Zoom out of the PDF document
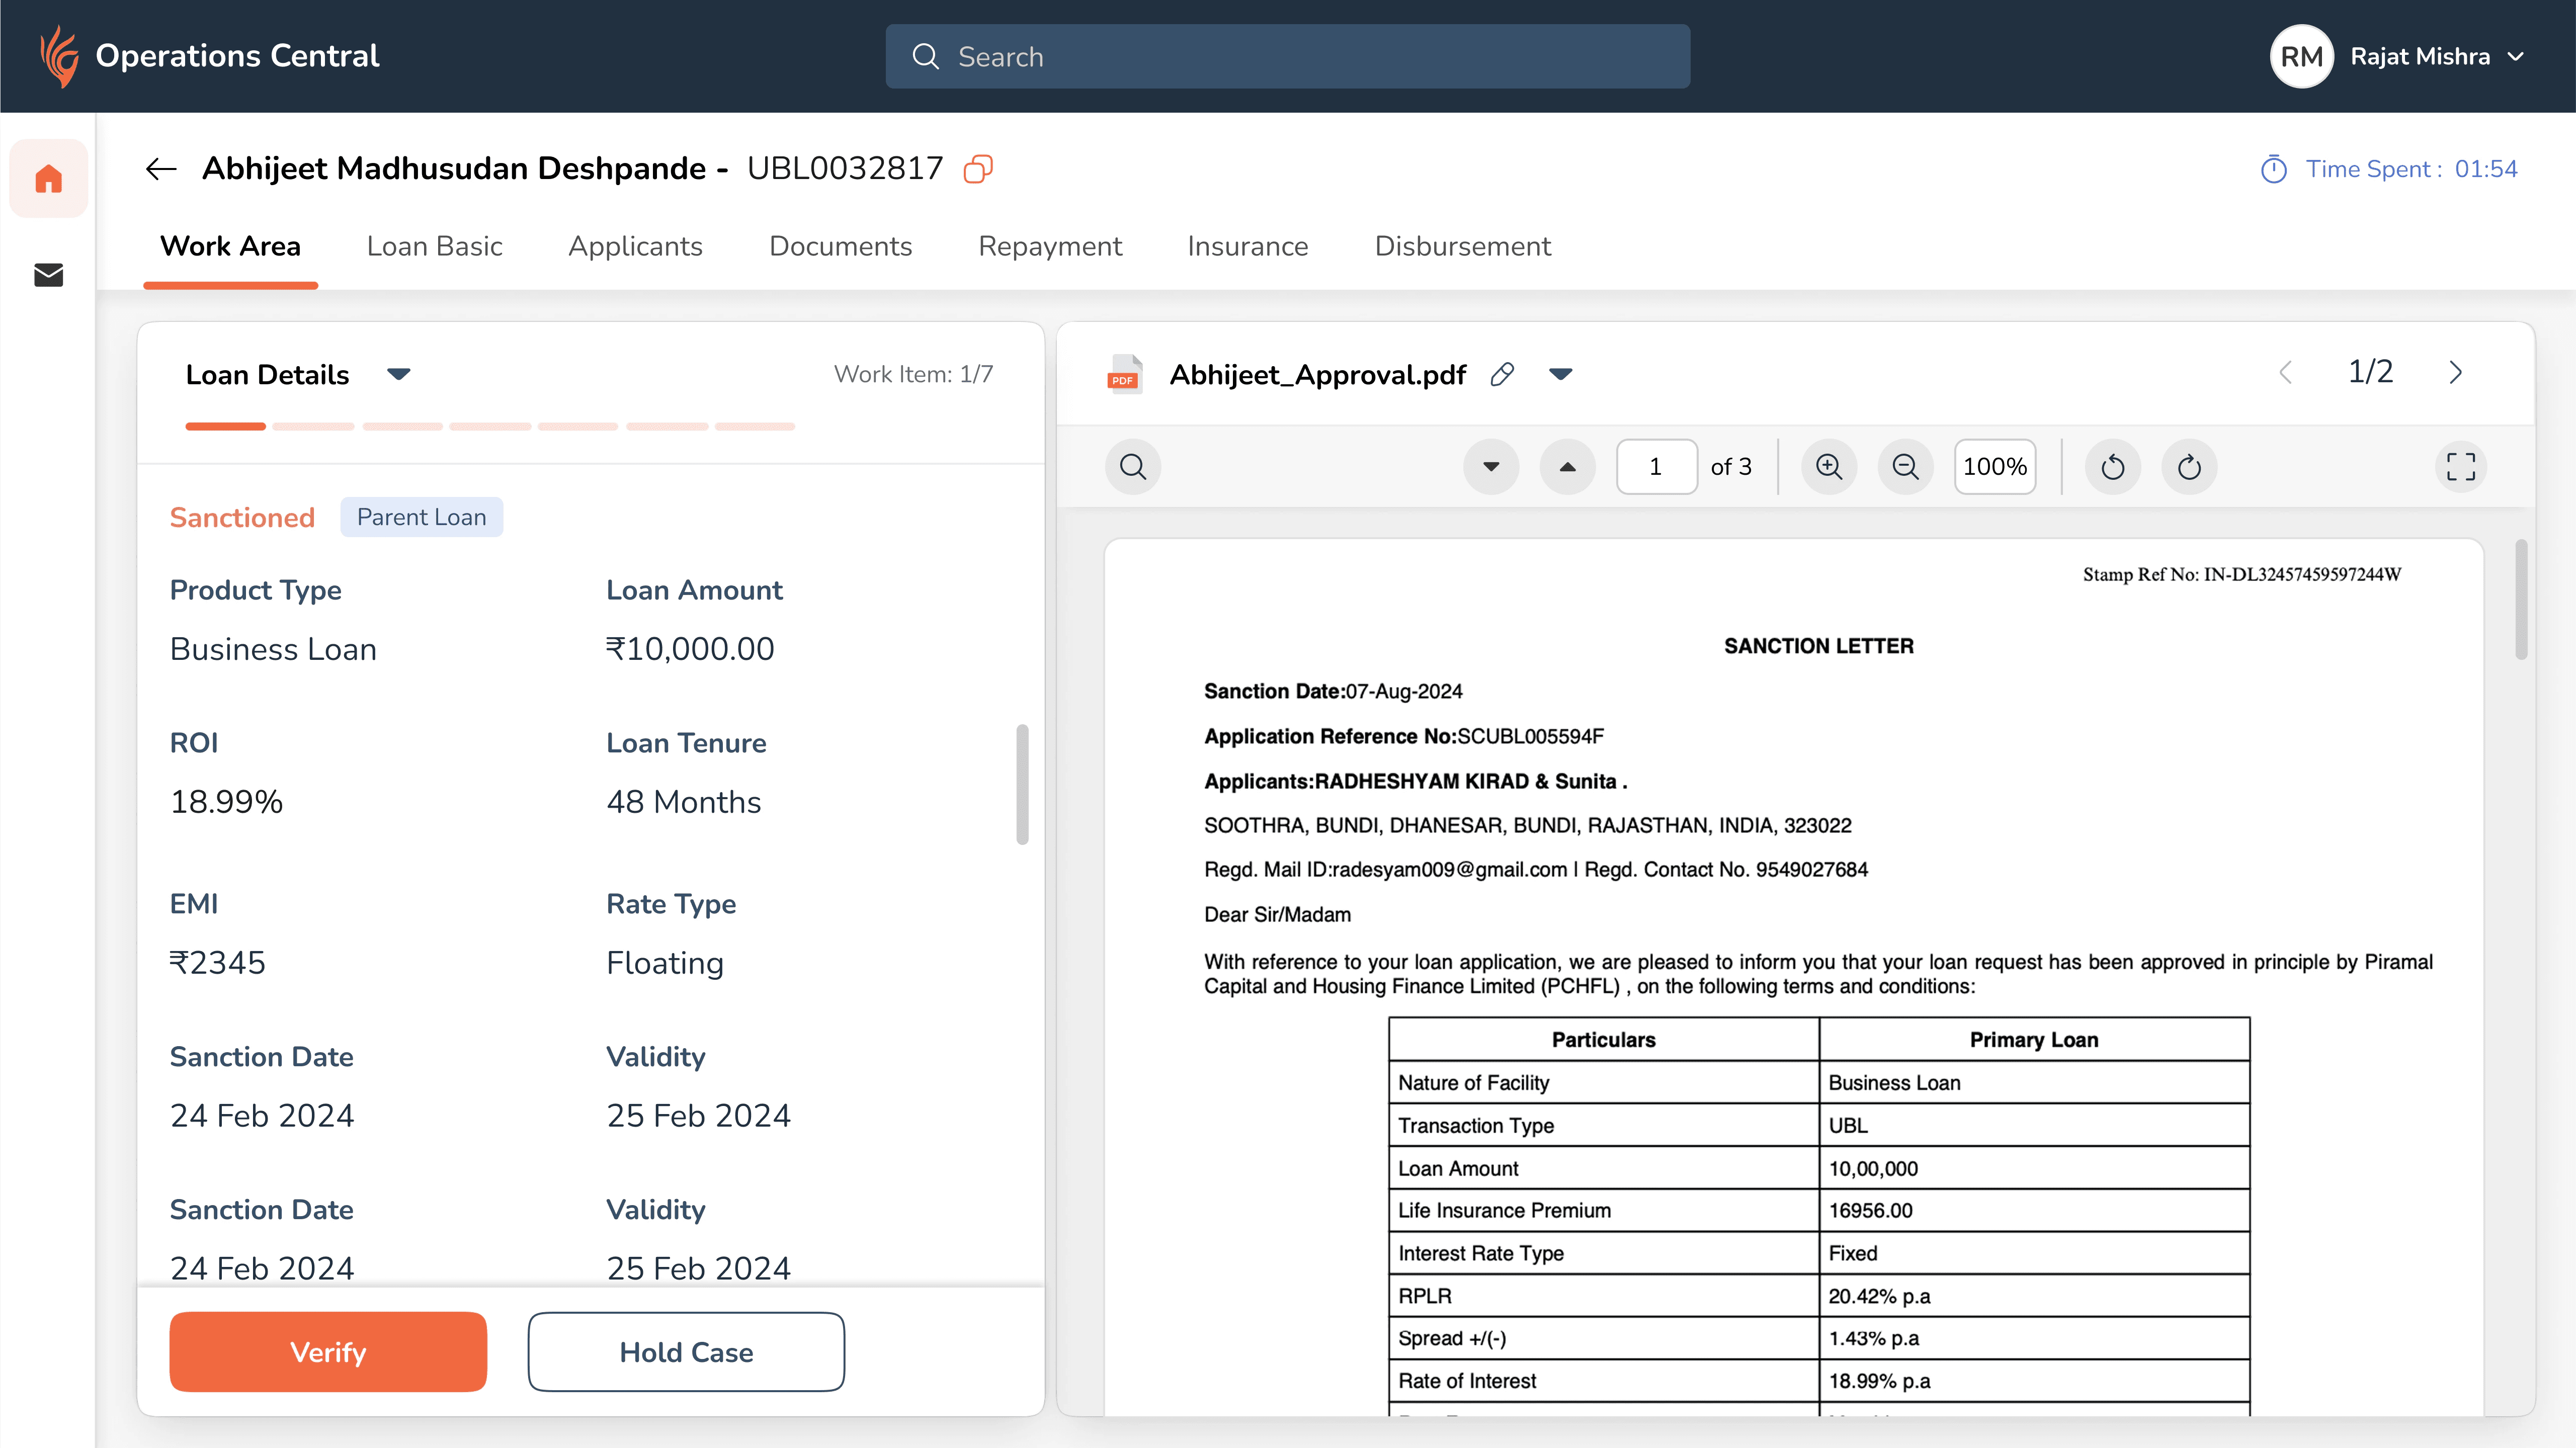The image size is (2576, 1448). tap(1905, 467)
